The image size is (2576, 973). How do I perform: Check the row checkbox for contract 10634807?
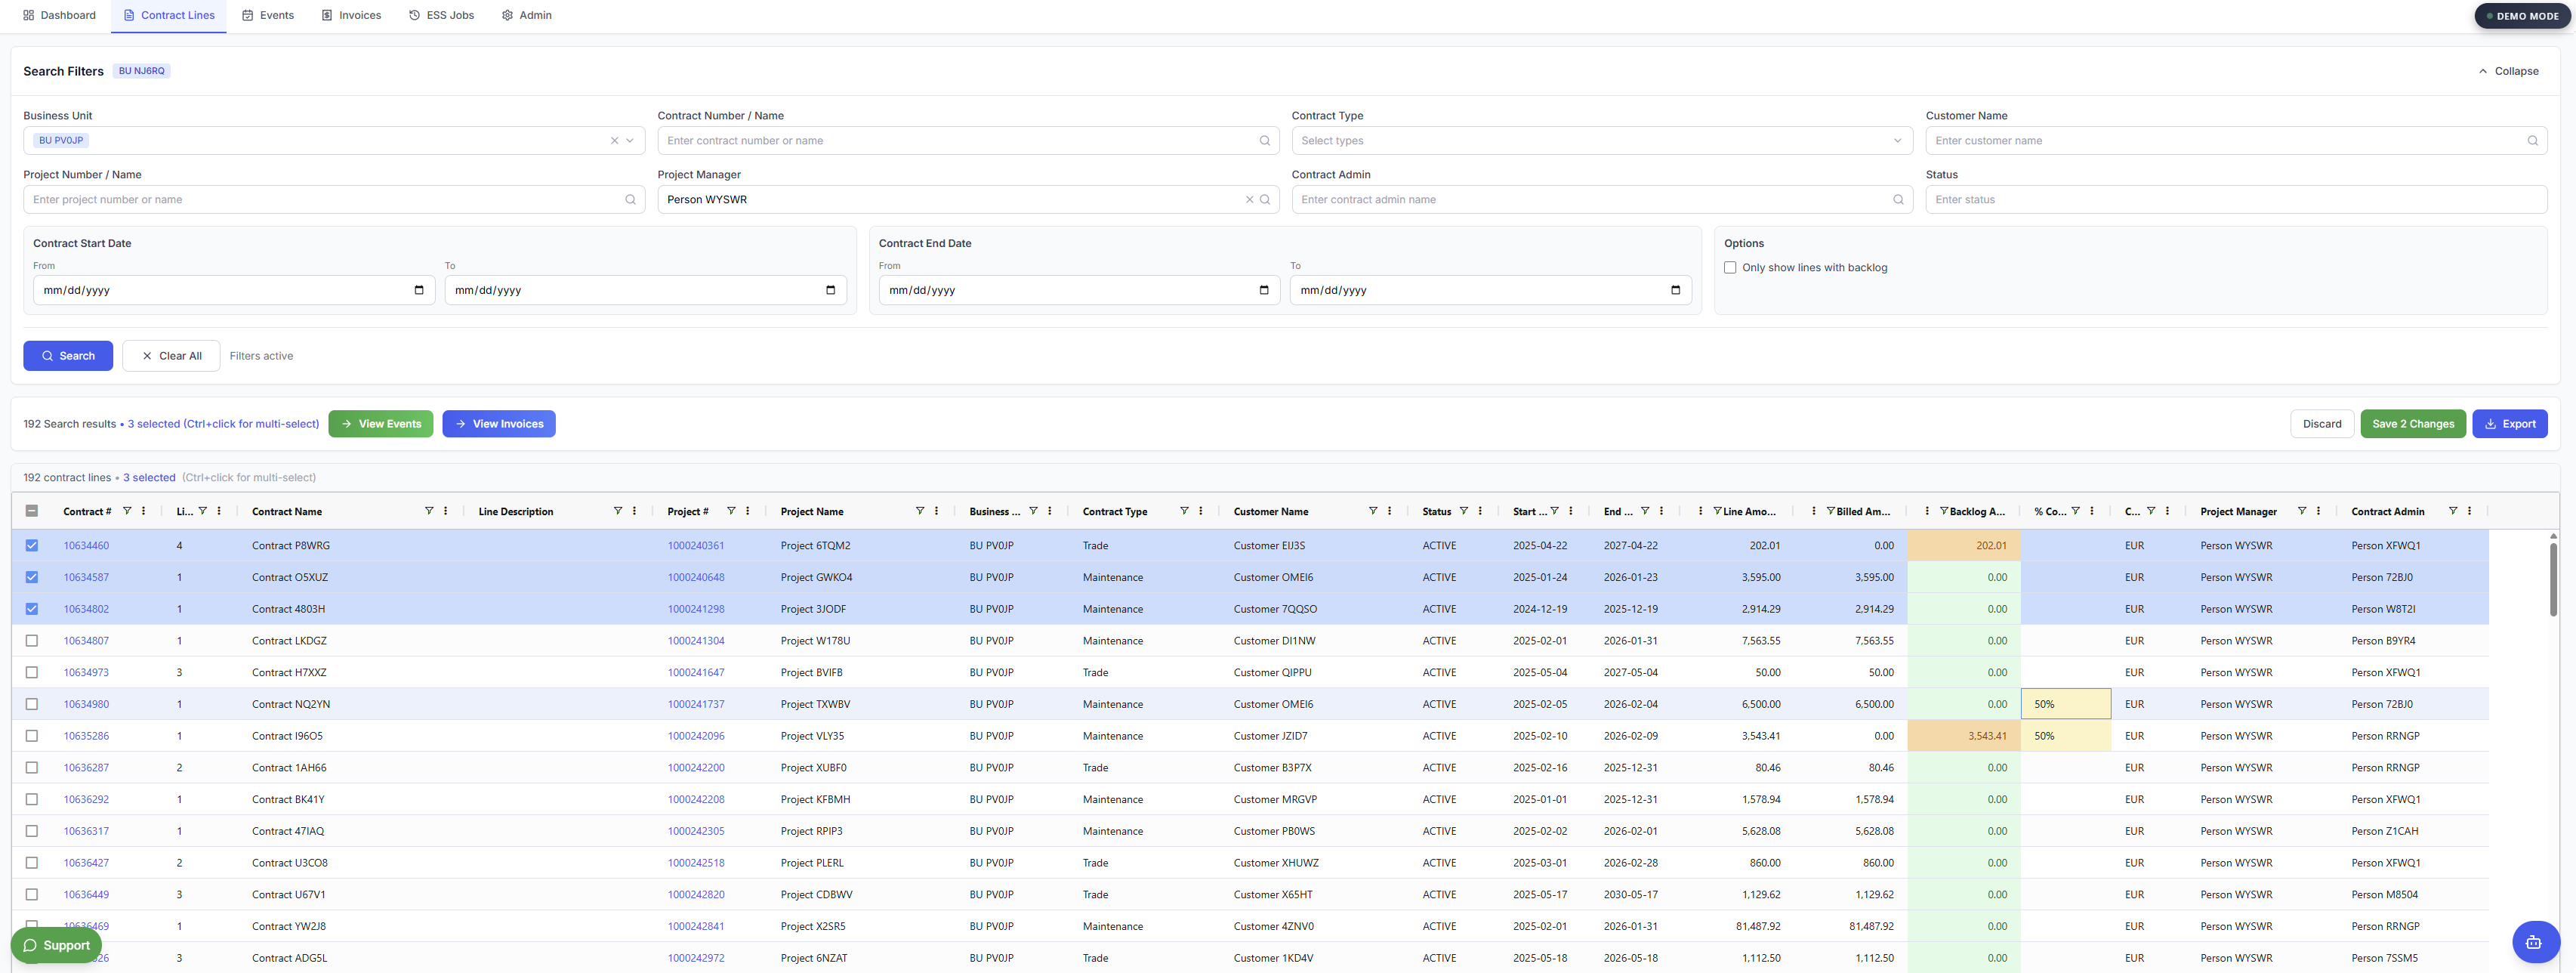tap(31, 640)
